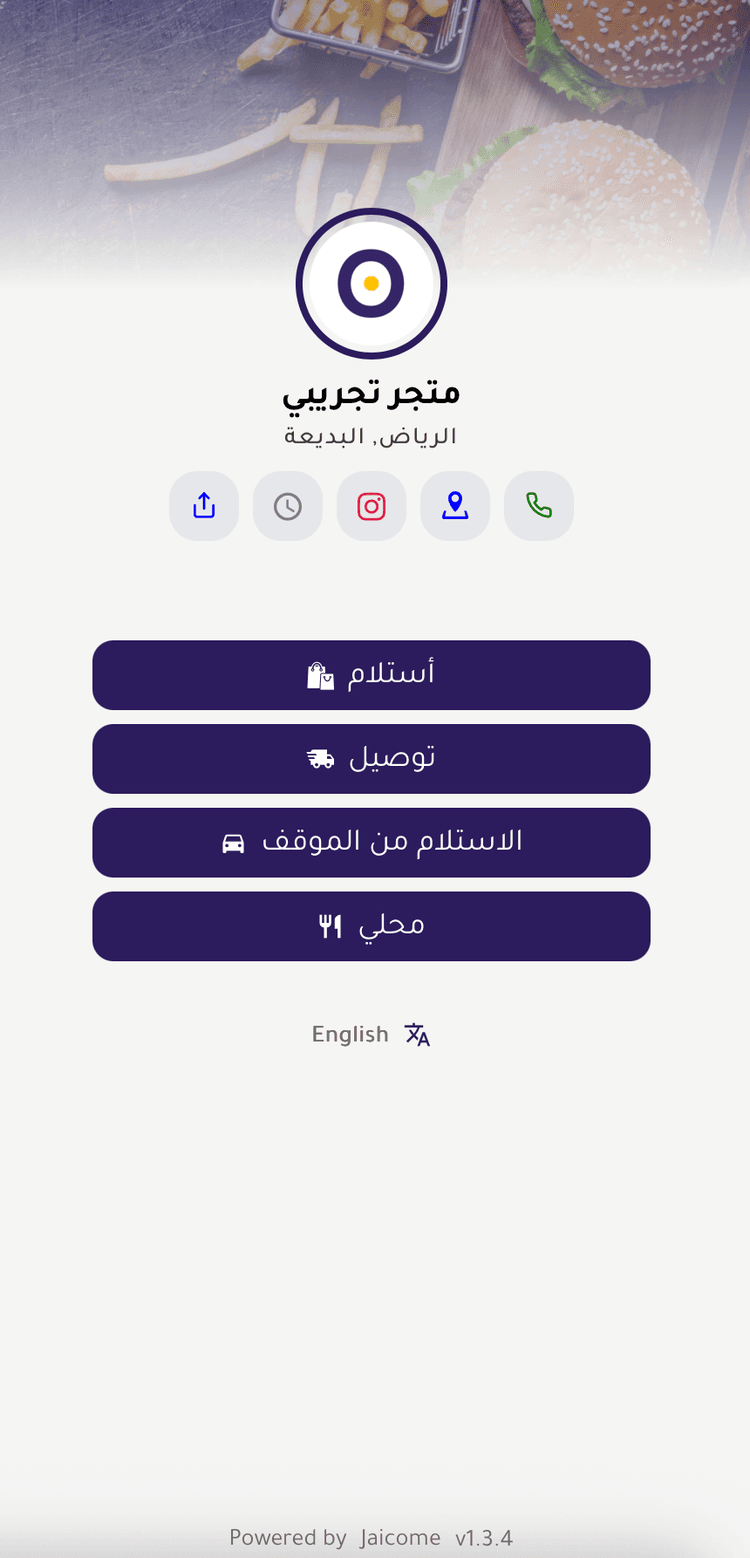Show store location on the map

[x=455, y=506]
